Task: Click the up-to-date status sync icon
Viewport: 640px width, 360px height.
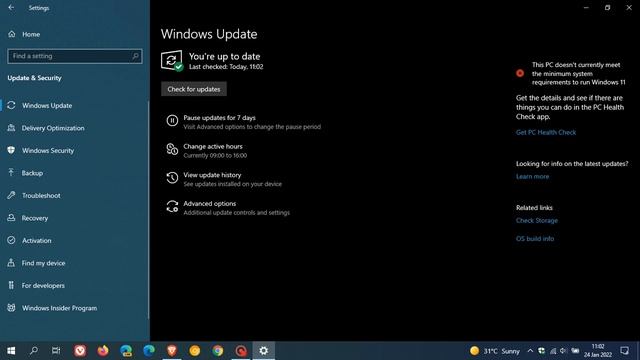Action: coord(171,61)
